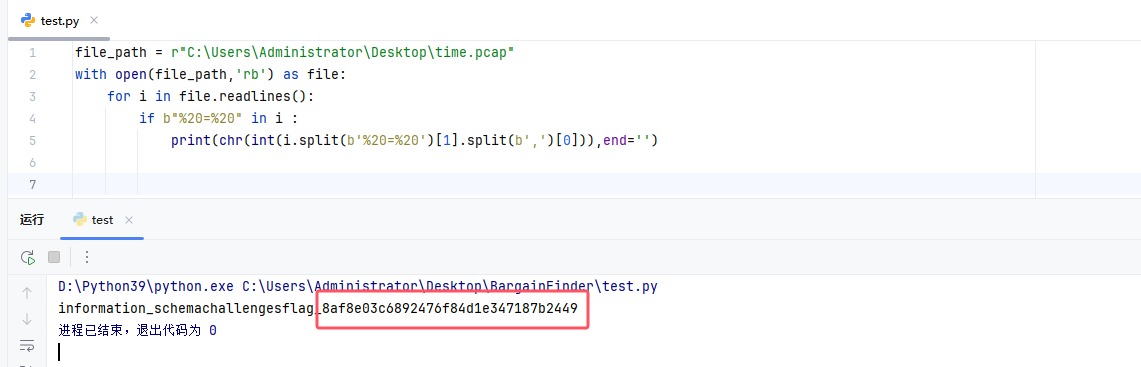Jump up the stack trace arrow
The image size is (1141, 367).
point(27,293)
